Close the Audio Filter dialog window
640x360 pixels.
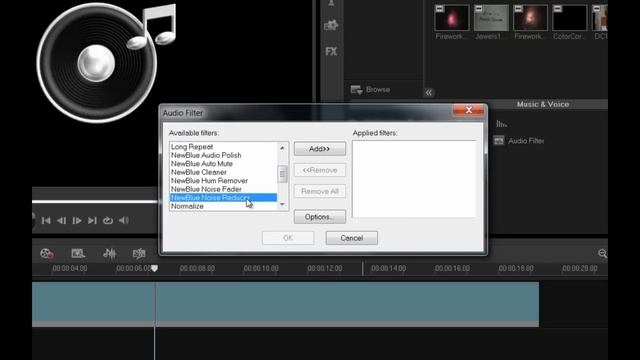pyautogui.click(x=469, y=110)
